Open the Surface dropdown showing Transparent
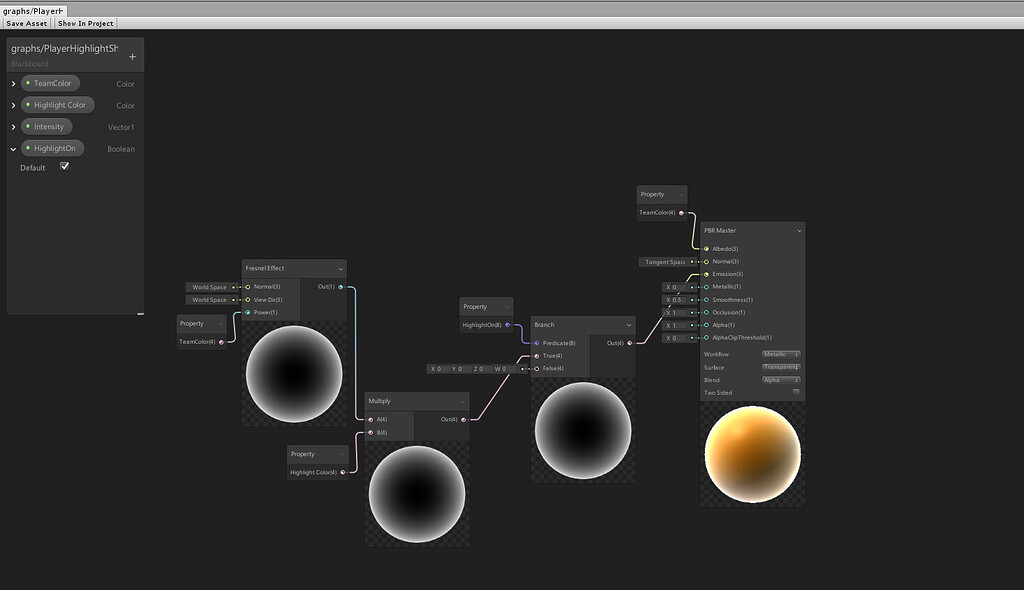Viewport: 1024px width, 590px height. pos(780,367)
